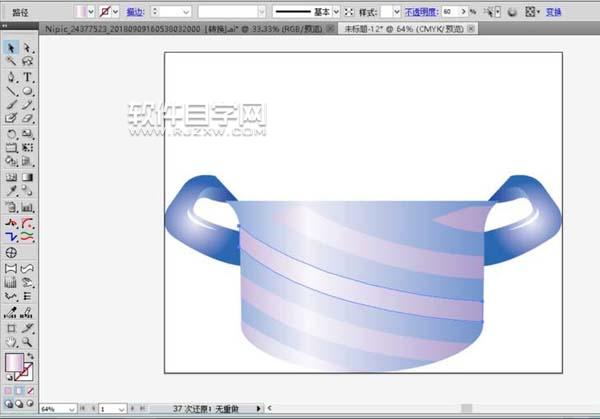This screenshot has width=600, height=419.
Task: Swap fill and stroke colors
Action: 30,354
